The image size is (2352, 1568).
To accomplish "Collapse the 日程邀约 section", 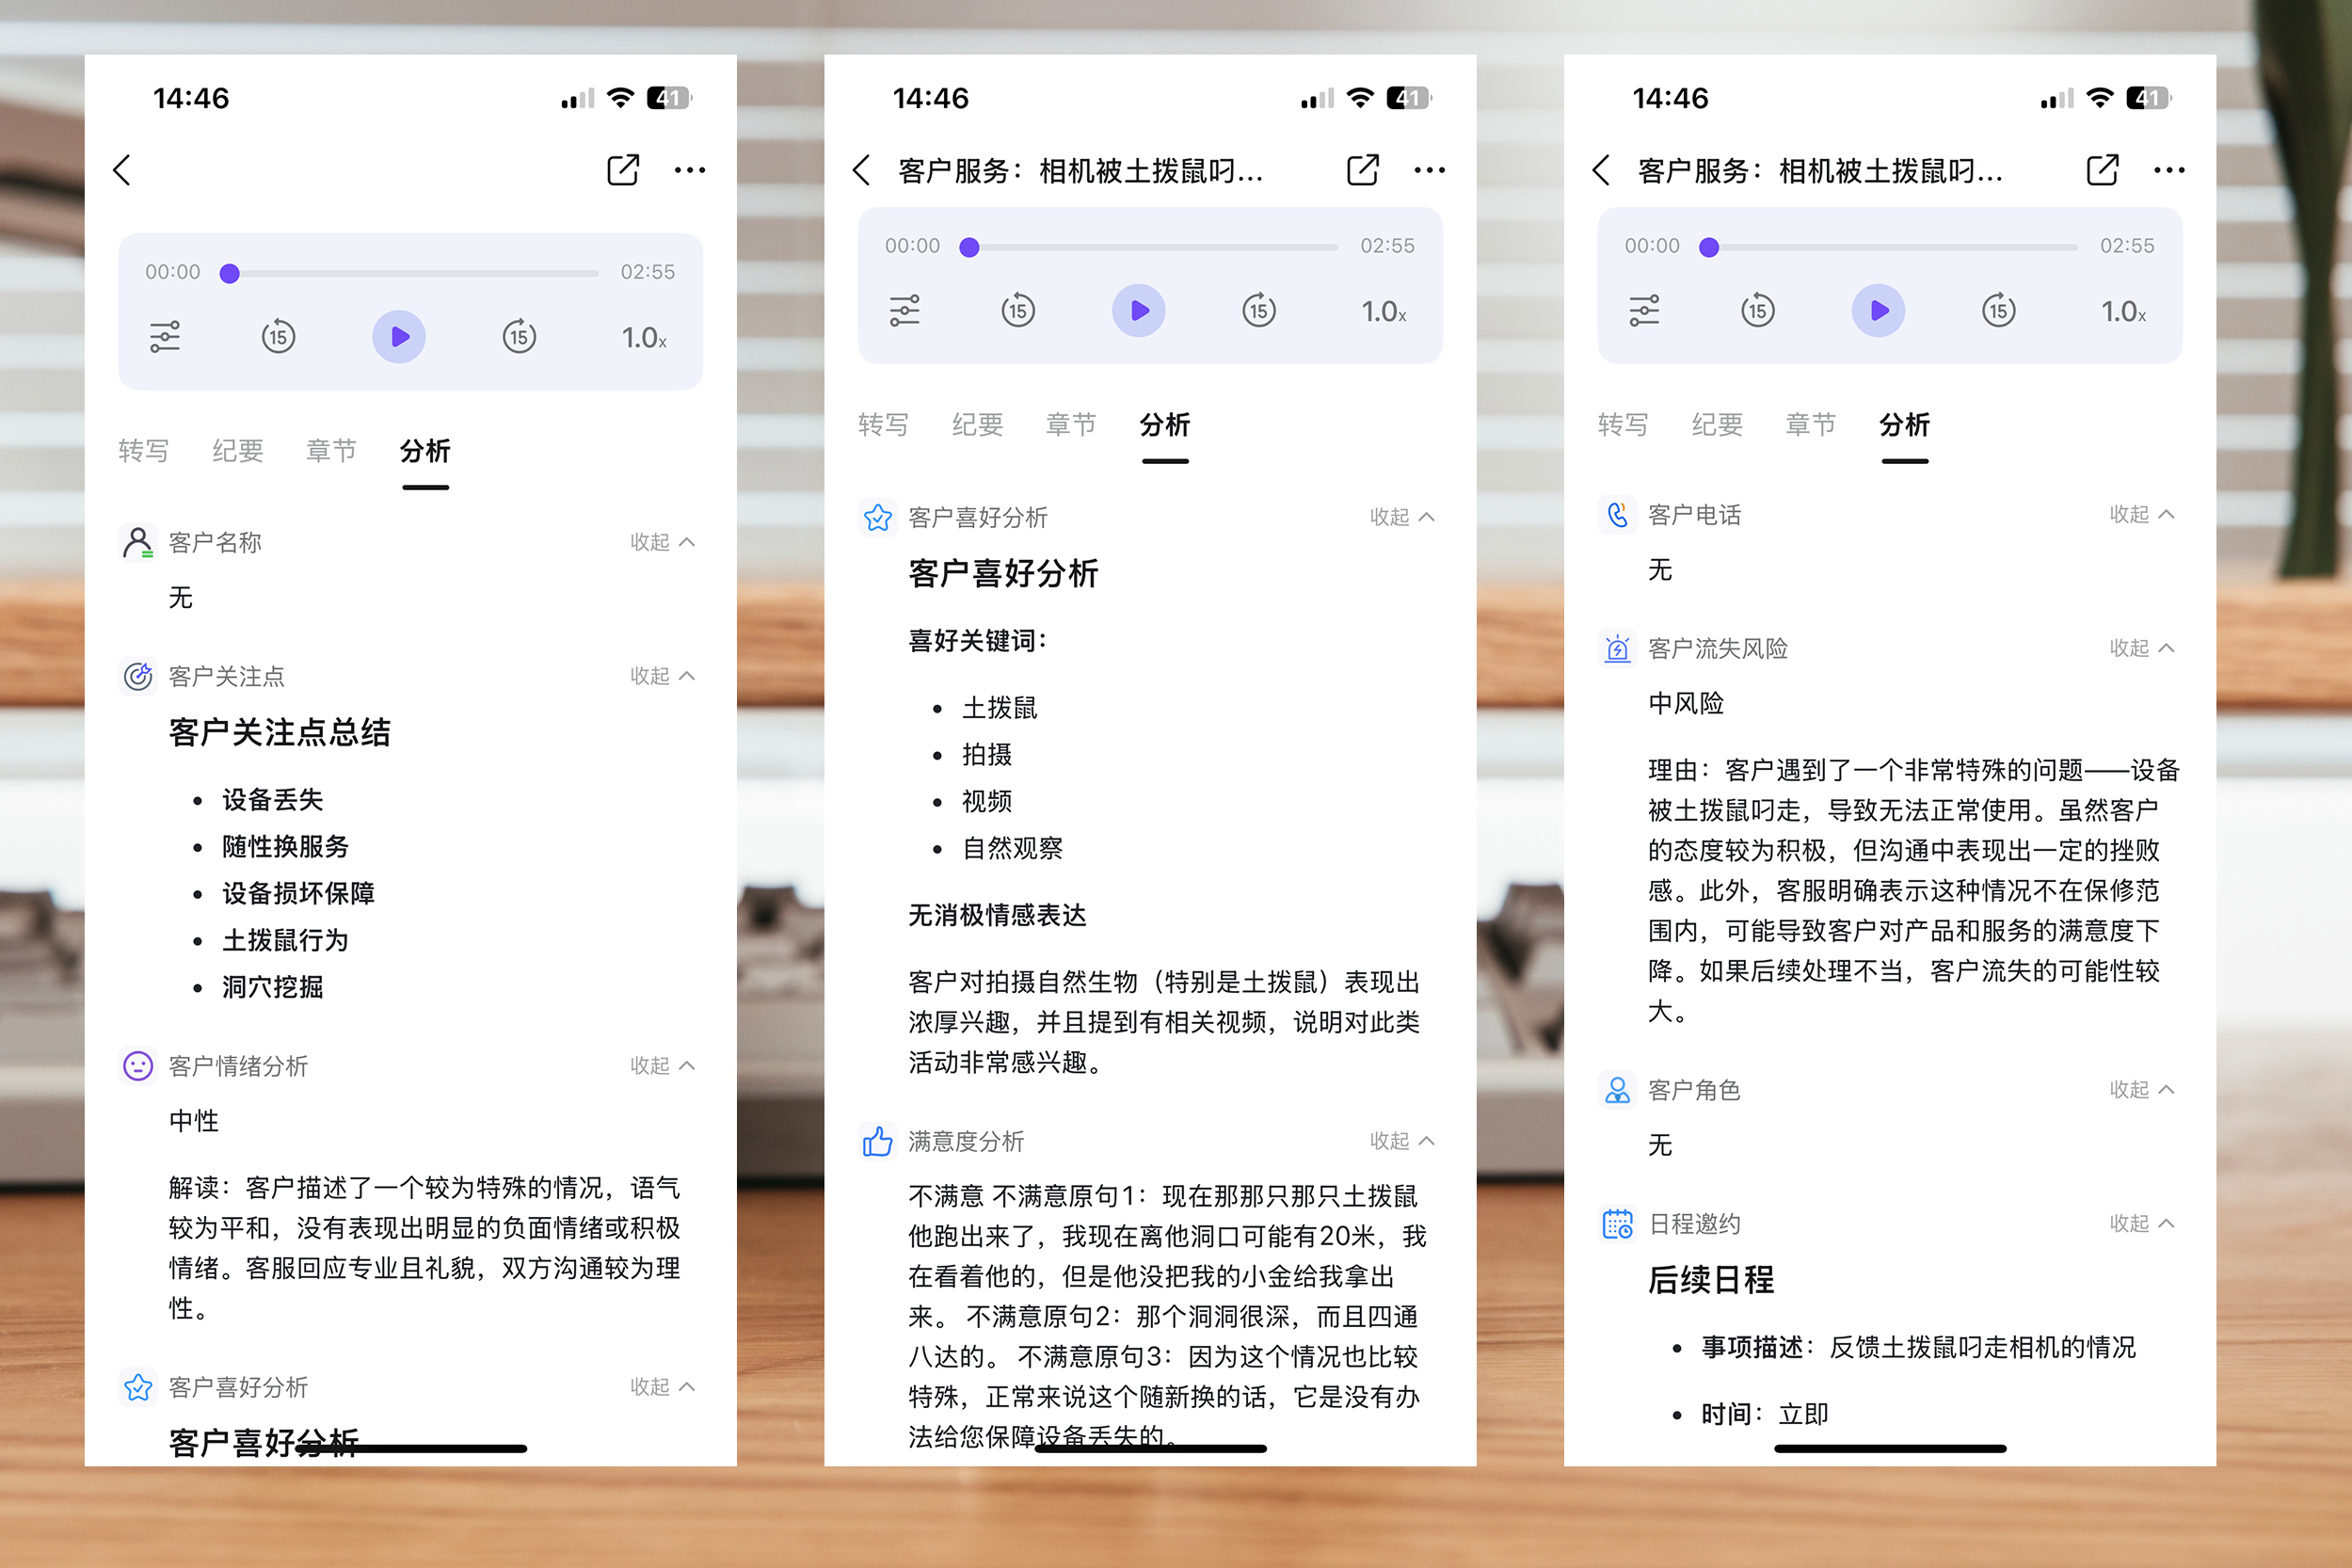I will click(2141, 1223).
